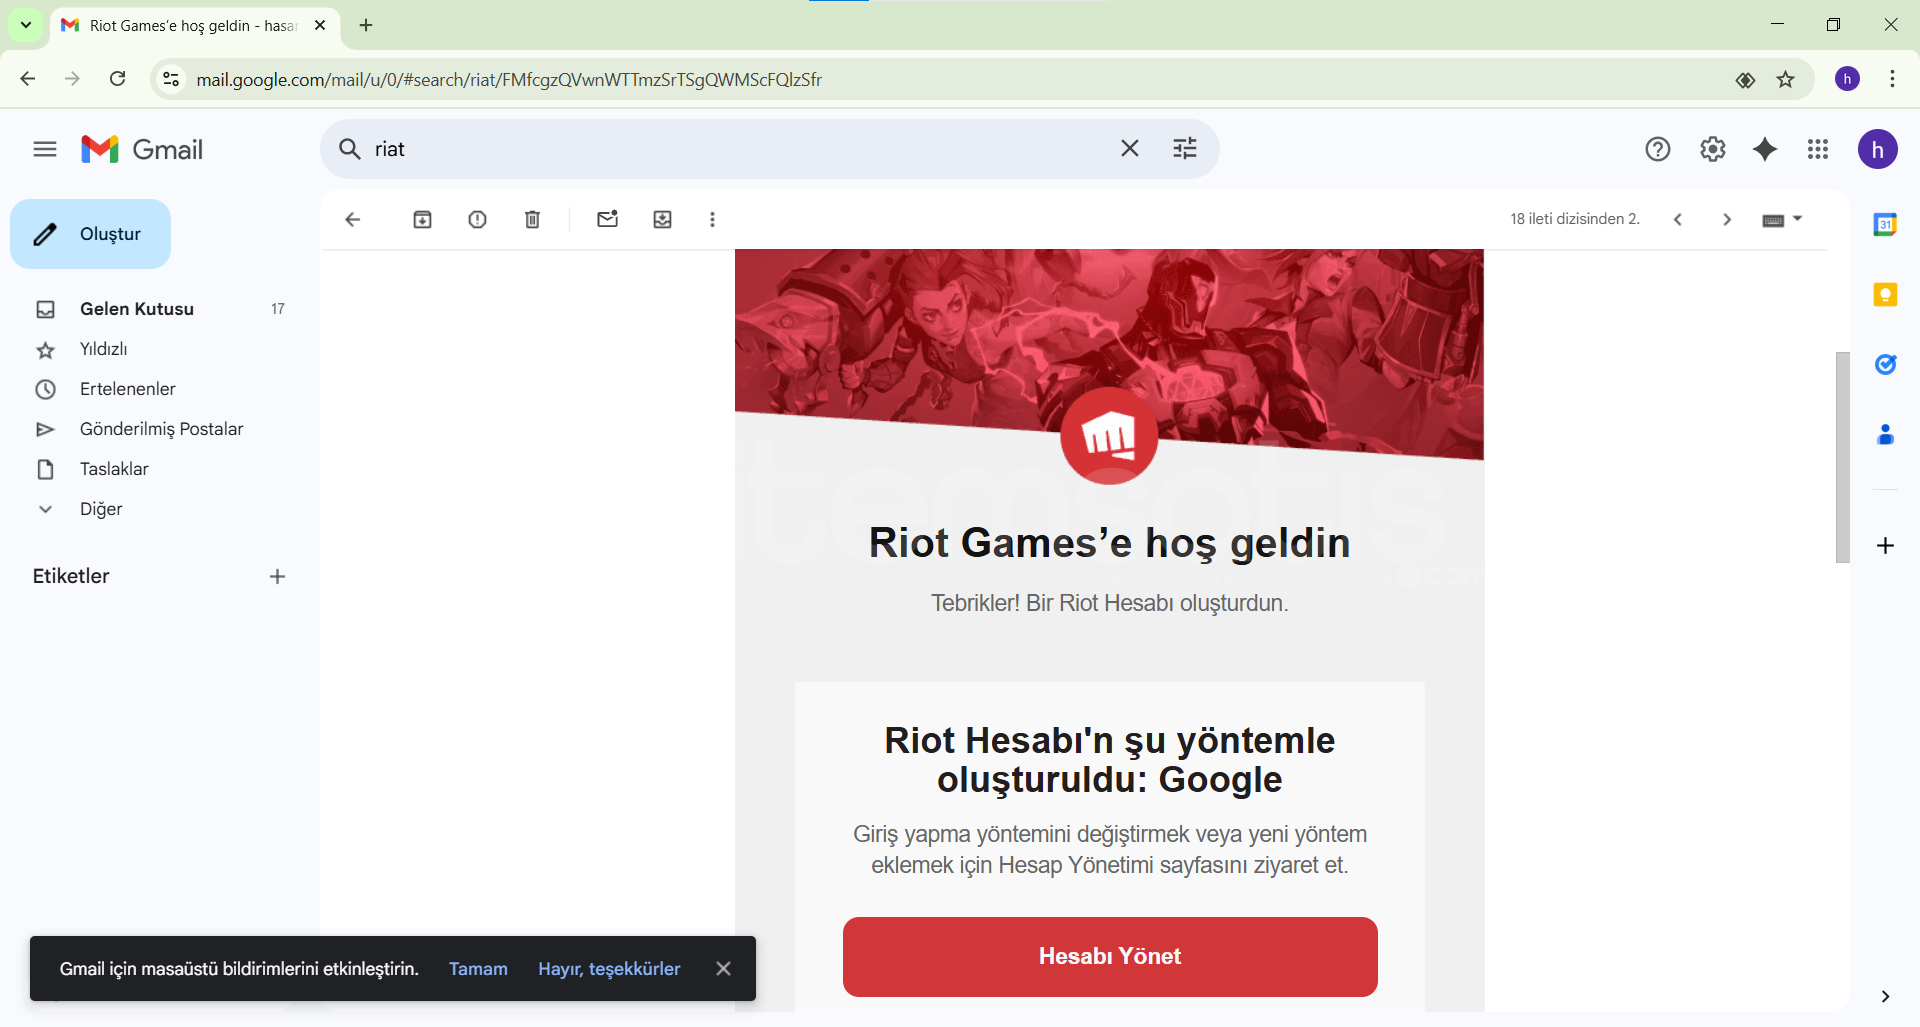Dismiss the notification banner X
This screenshot has width=1920, height=1027.
[723, 968]
